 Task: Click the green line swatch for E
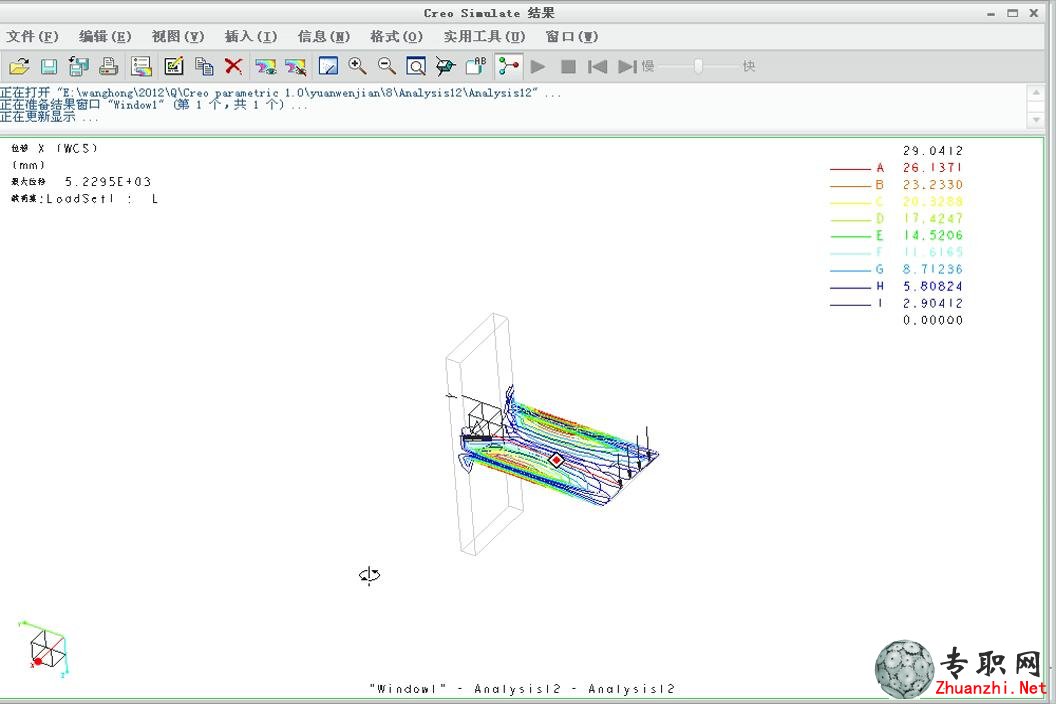(850, 236)
